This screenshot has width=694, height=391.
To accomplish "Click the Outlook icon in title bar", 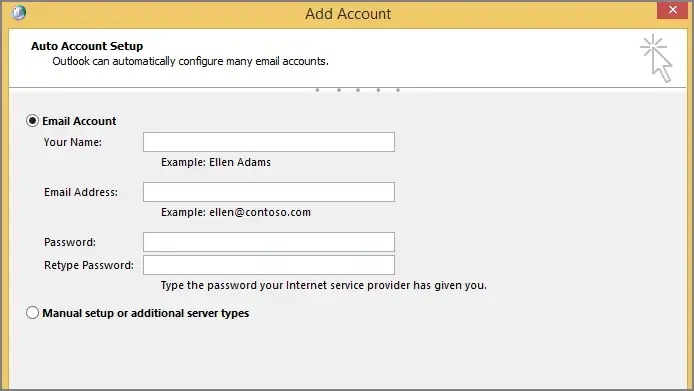I will click(19, 12).
